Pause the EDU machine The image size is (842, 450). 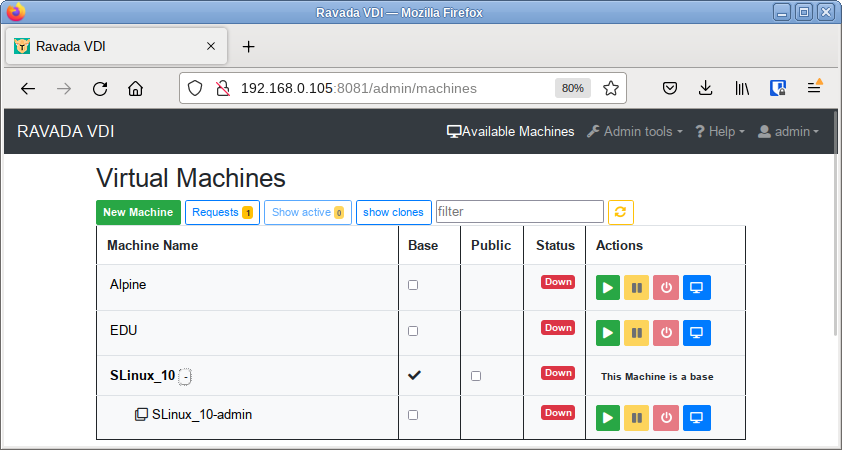pos(636,332)
